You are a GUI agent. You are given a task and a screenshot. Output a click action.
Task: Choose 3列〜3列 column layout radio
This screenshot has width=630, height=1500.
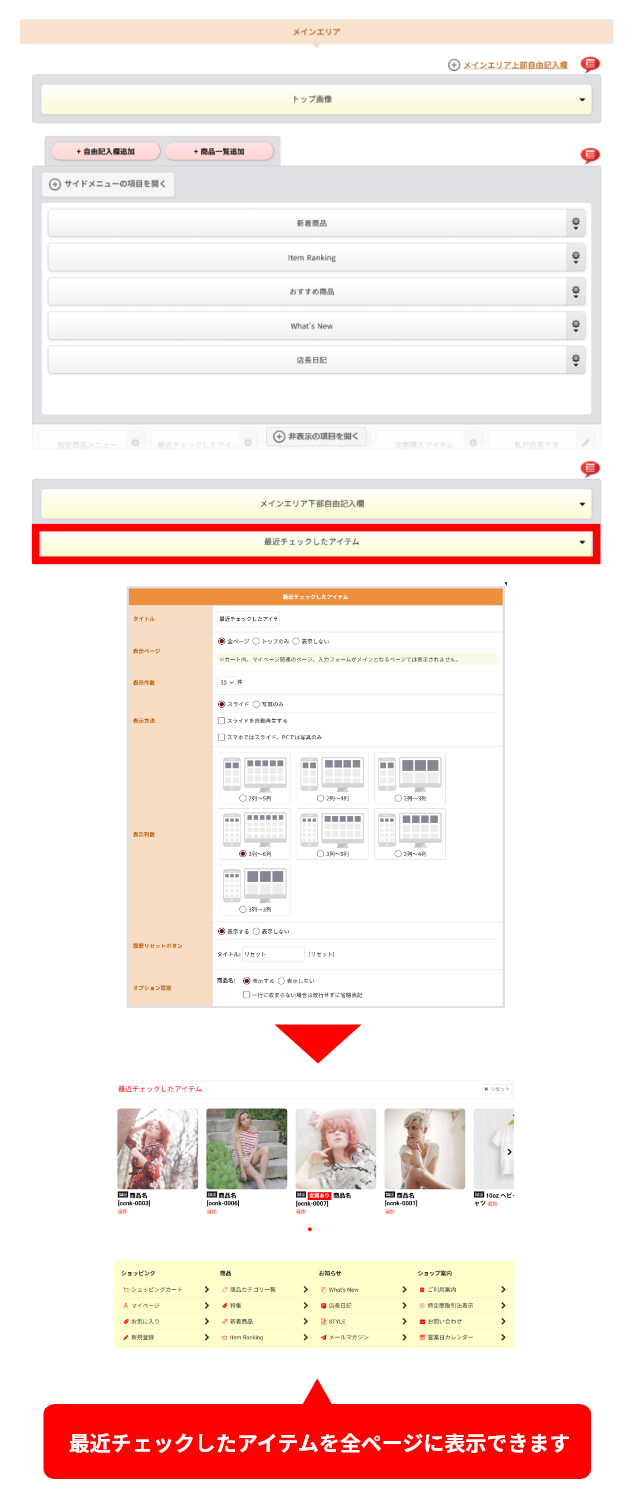click(242, 909)
